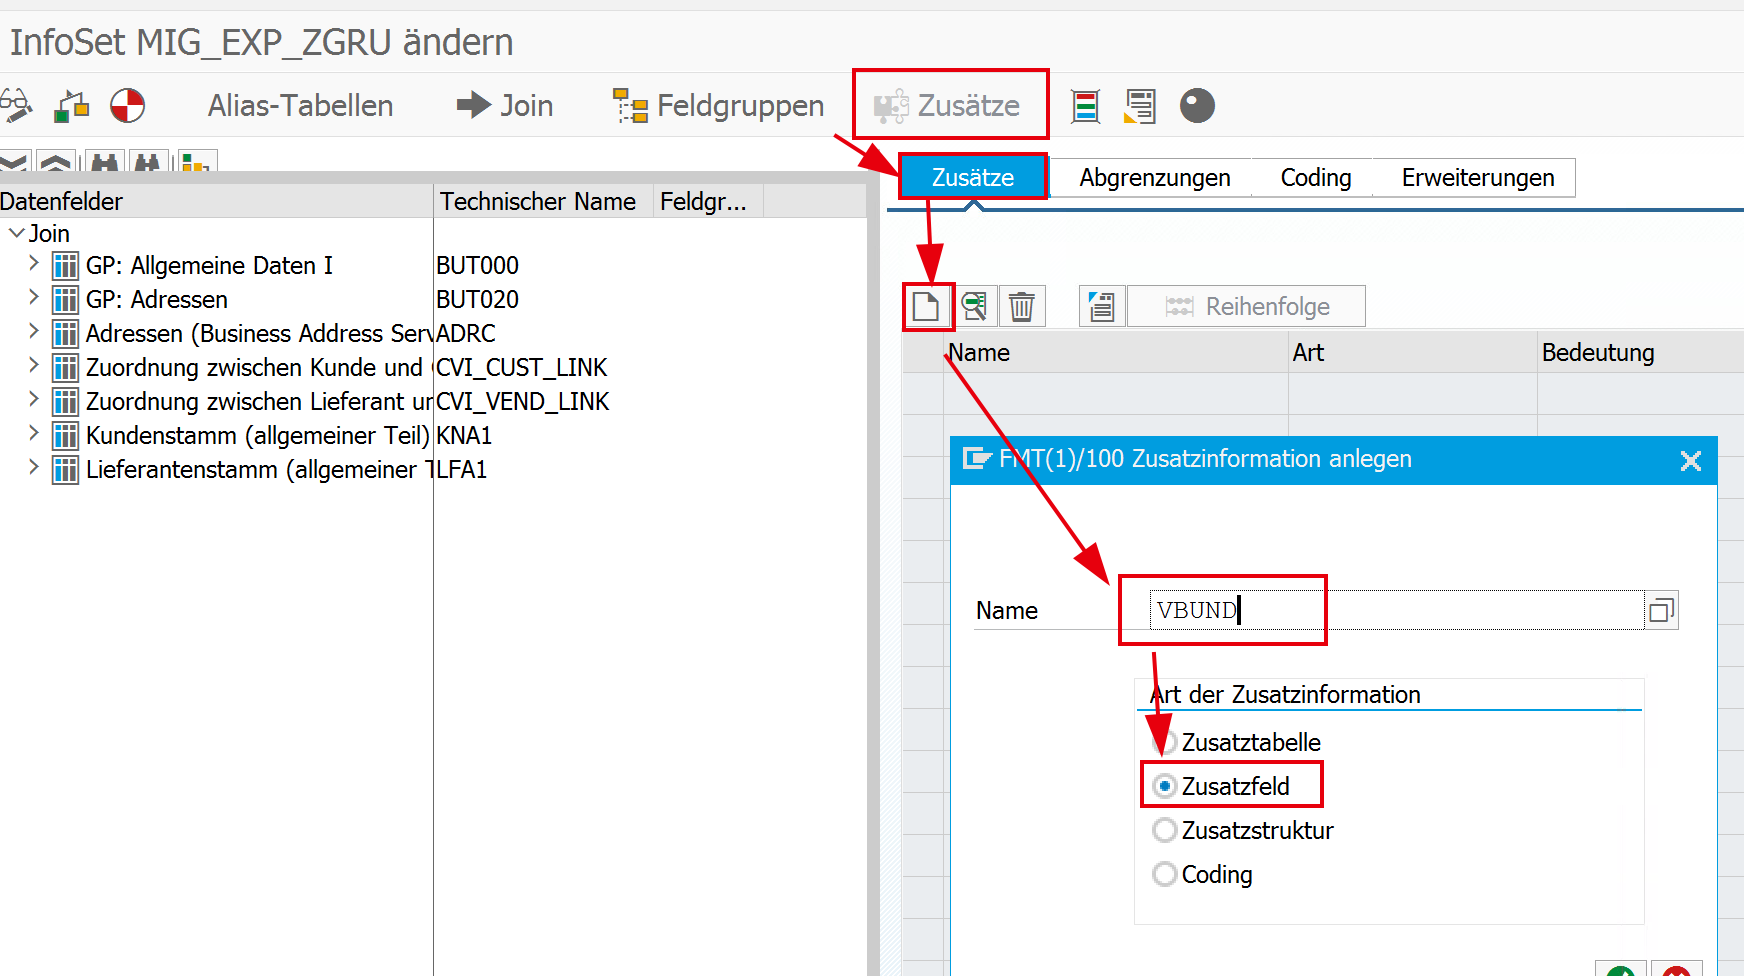Click the Feldgruppen toolbar button
The image size is (1744, 976).
tap(719, 105)
